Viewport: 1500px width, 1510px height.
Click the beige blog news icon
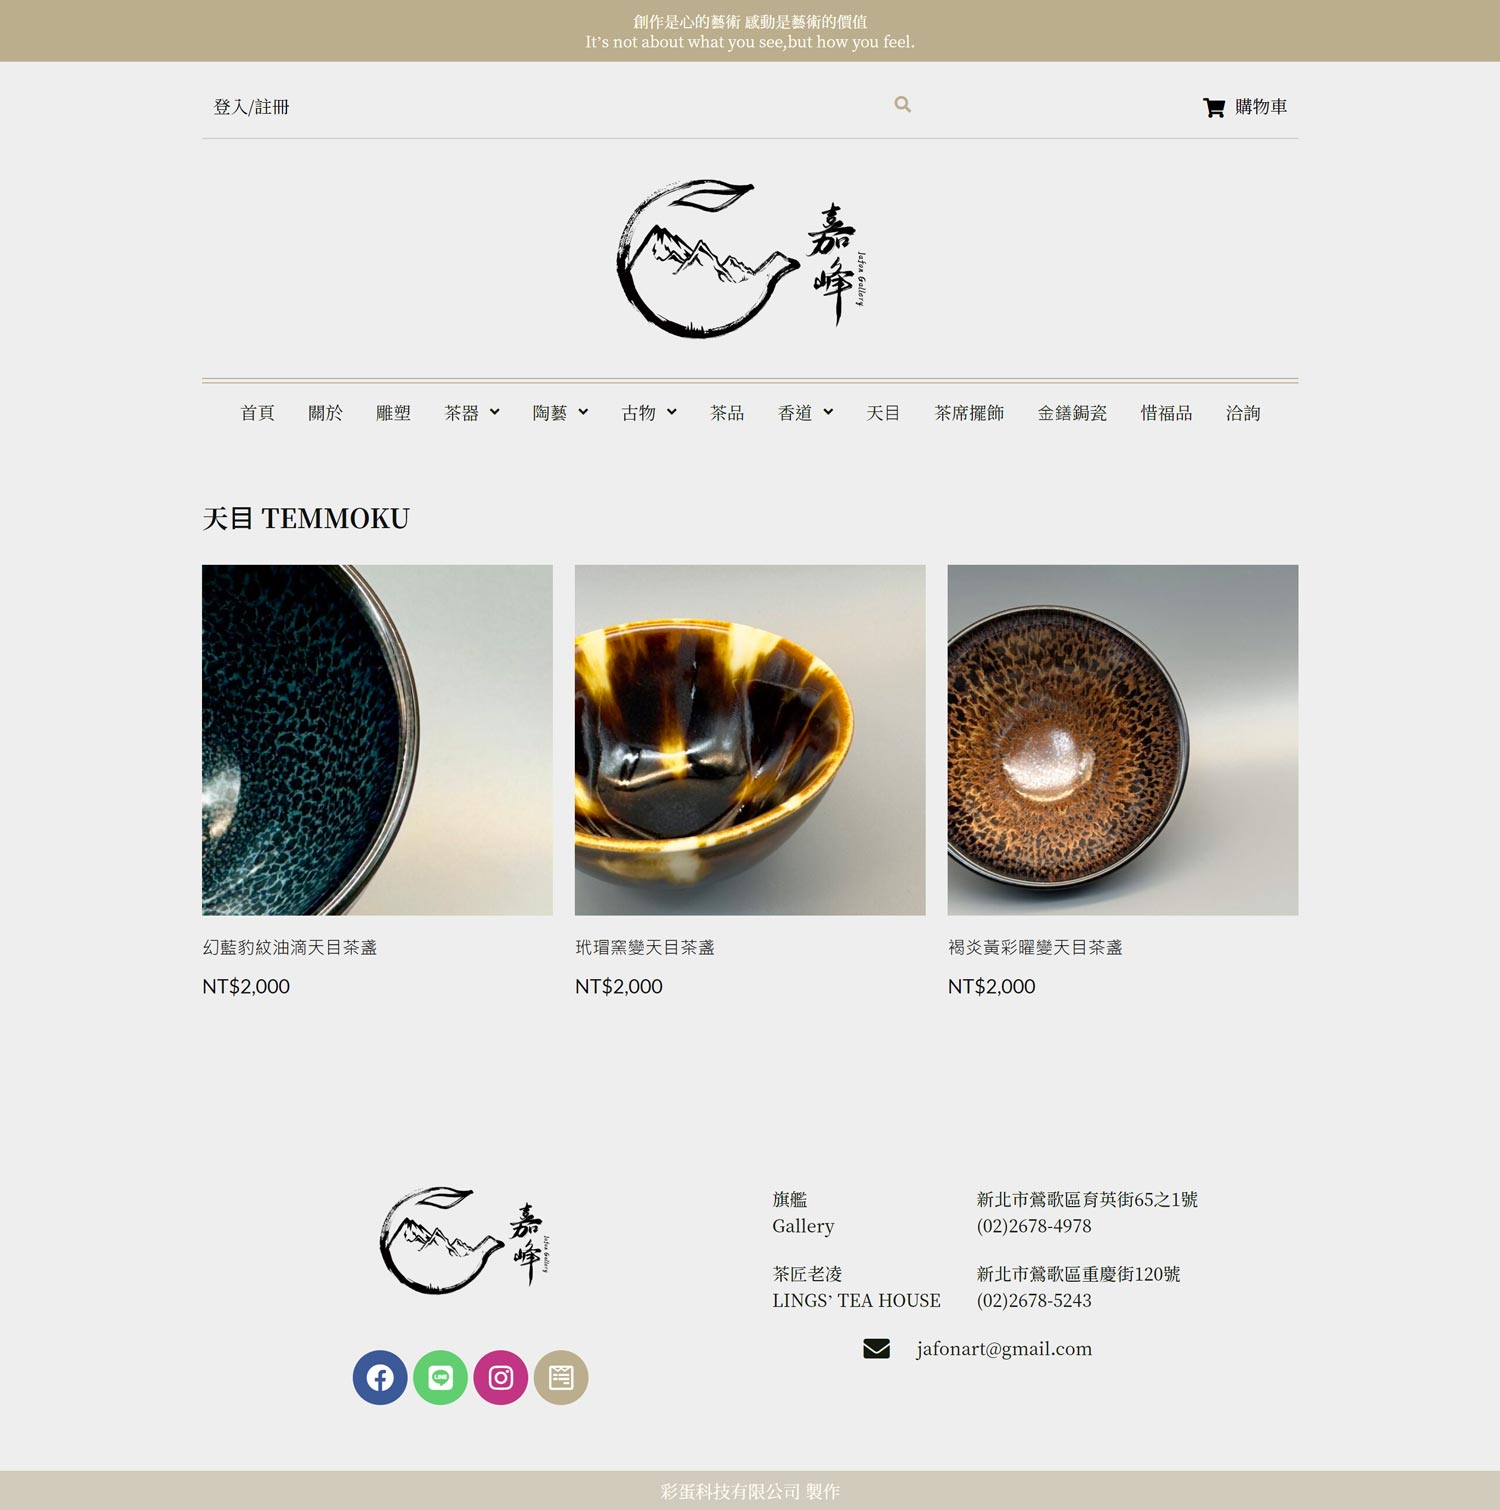pos(561,1378)
